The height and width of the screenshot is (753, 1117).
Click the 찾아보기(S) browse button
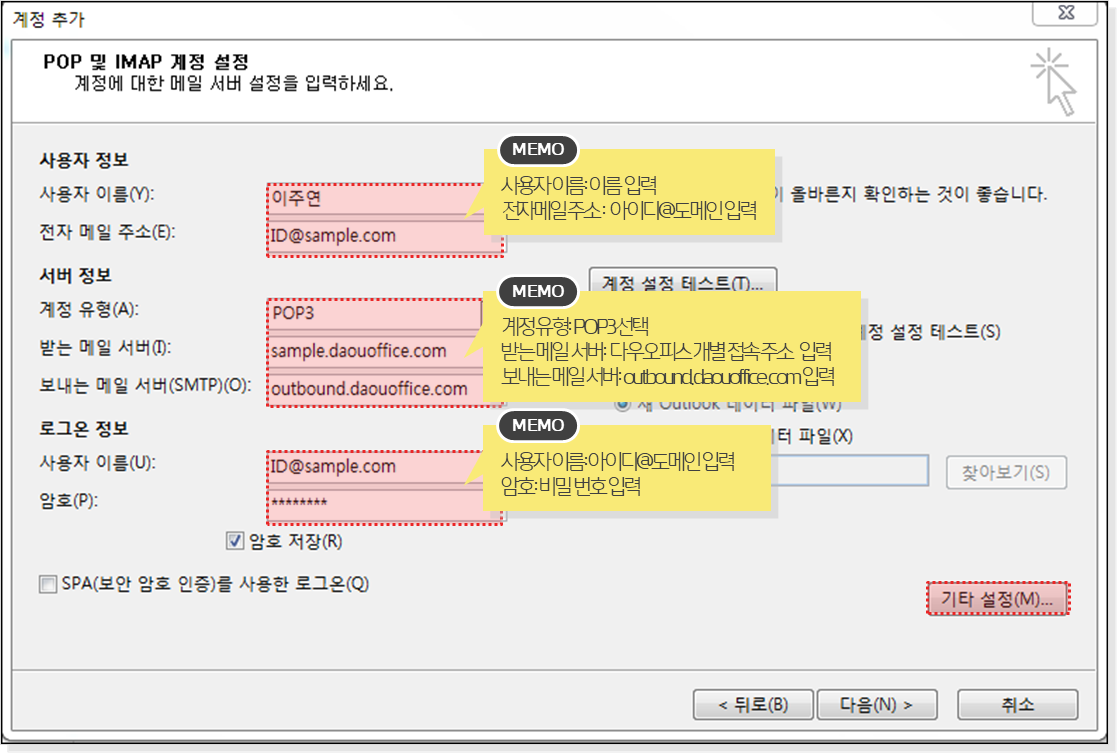[x=1006, y=472]
